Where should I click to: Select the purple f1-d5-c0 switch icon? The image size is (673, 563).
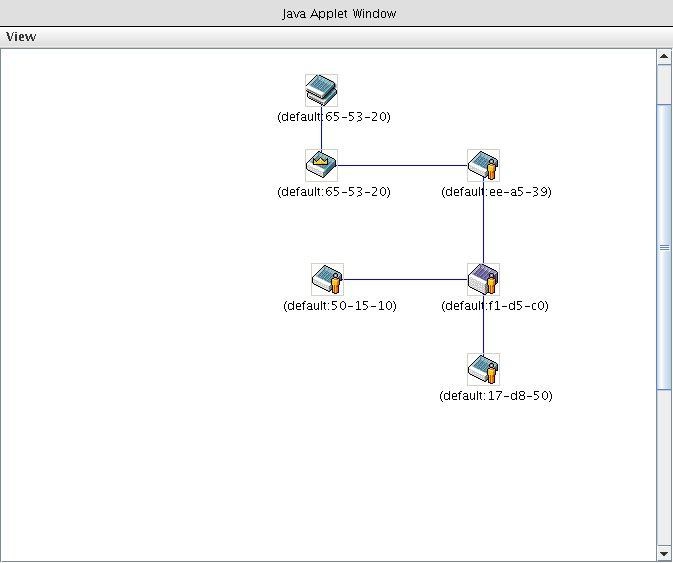(x=483, y=279)
